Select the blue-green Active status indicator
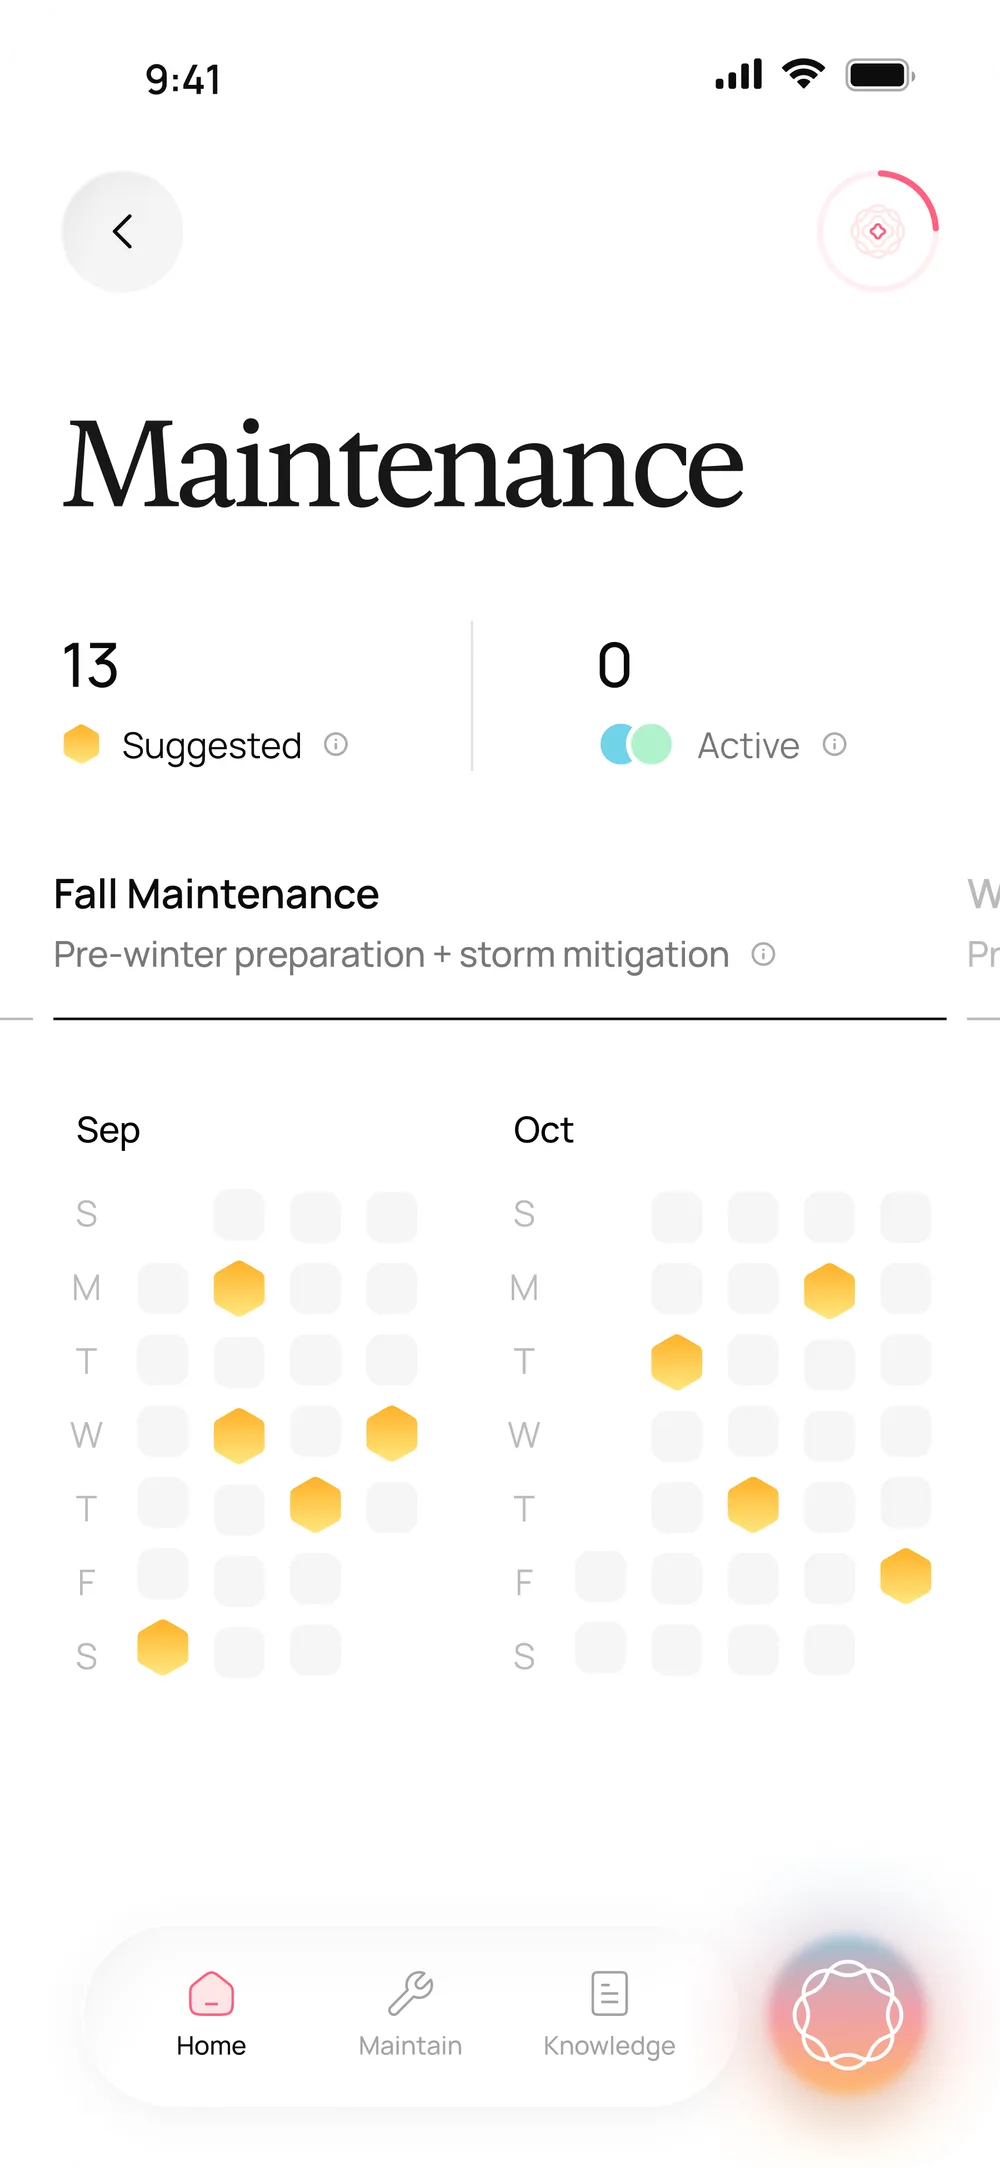This screenshot has width=1000, height=2168. (636, 744)
